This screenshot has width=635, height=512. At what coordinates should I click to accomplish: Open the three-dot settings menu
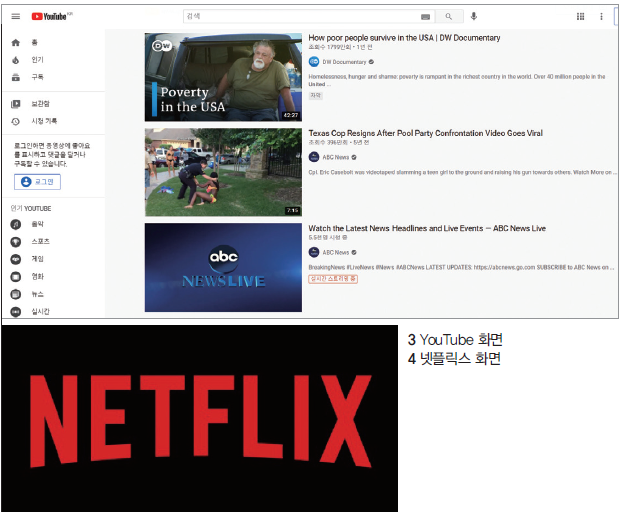601,16
